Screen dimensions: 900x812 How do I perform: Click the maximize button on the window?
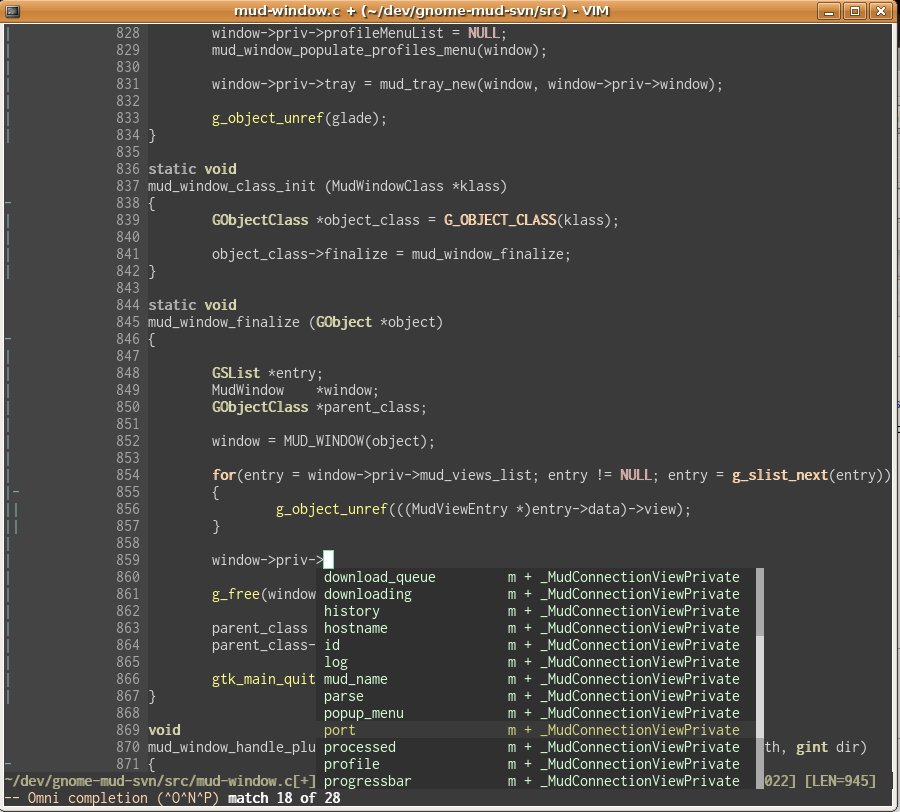(857, 11)
